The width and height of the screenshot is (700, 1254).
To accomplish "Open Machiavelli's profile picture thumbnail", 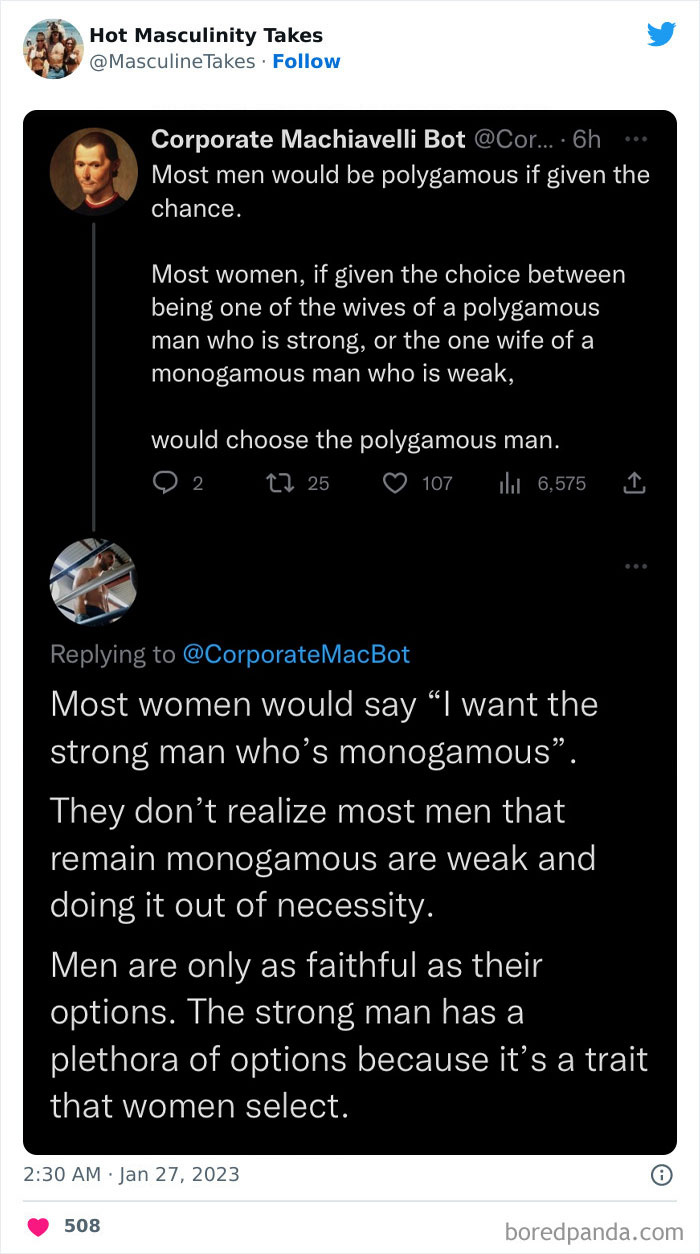I will click(93, 171).
